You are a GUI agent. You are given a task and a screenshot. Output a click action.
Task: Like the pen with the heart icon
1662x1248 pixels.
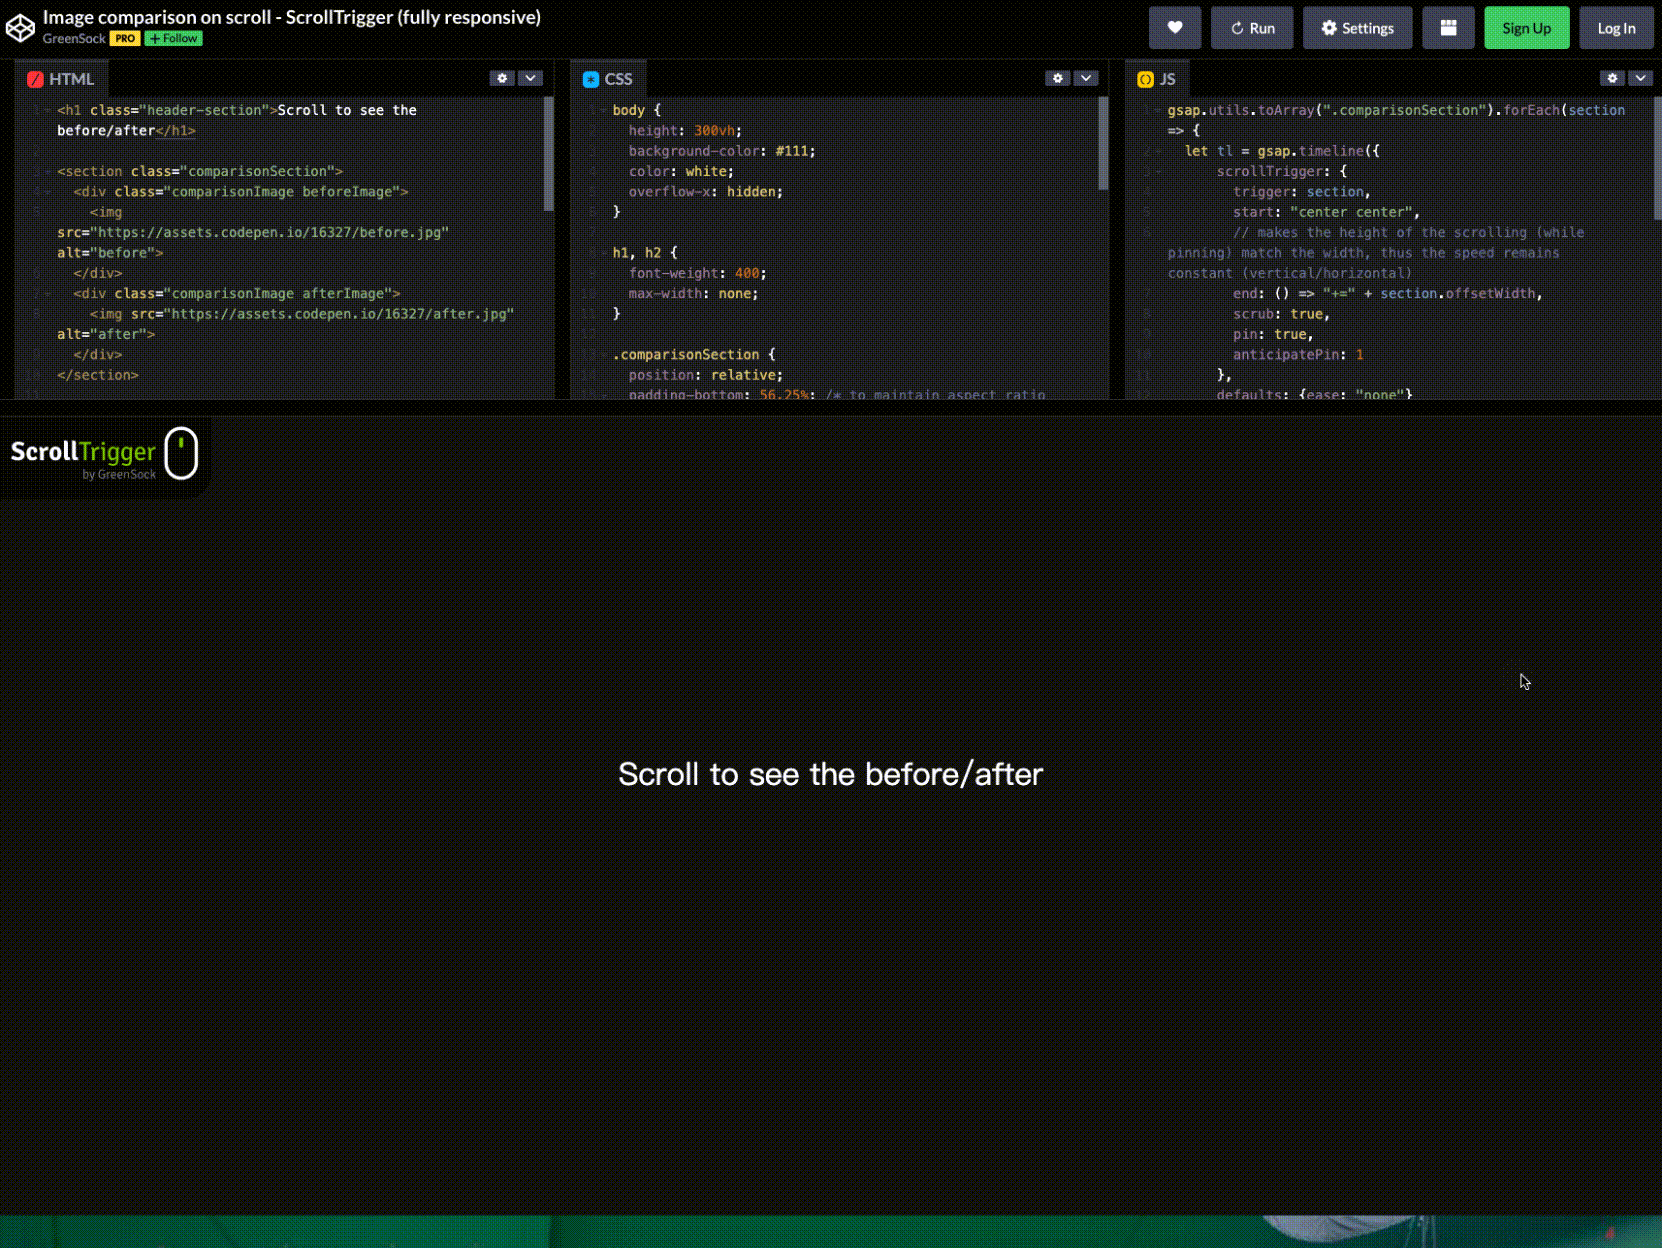(1174, 28)
